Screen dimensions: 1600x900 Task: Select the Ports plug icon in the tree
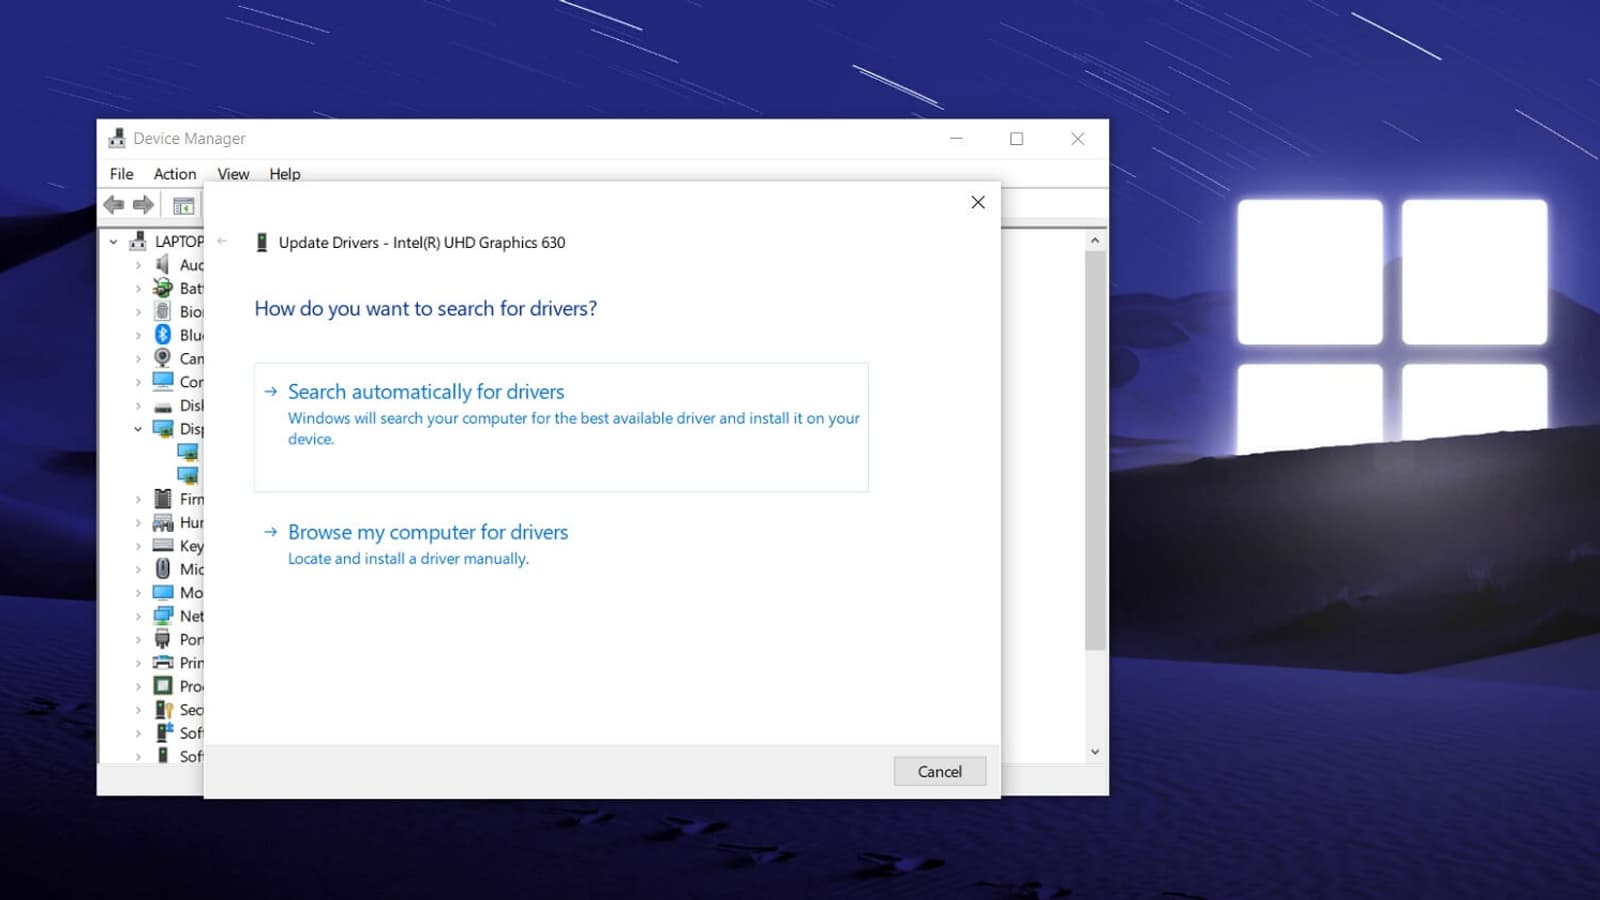pyautogui.click(x=162, y=639)
